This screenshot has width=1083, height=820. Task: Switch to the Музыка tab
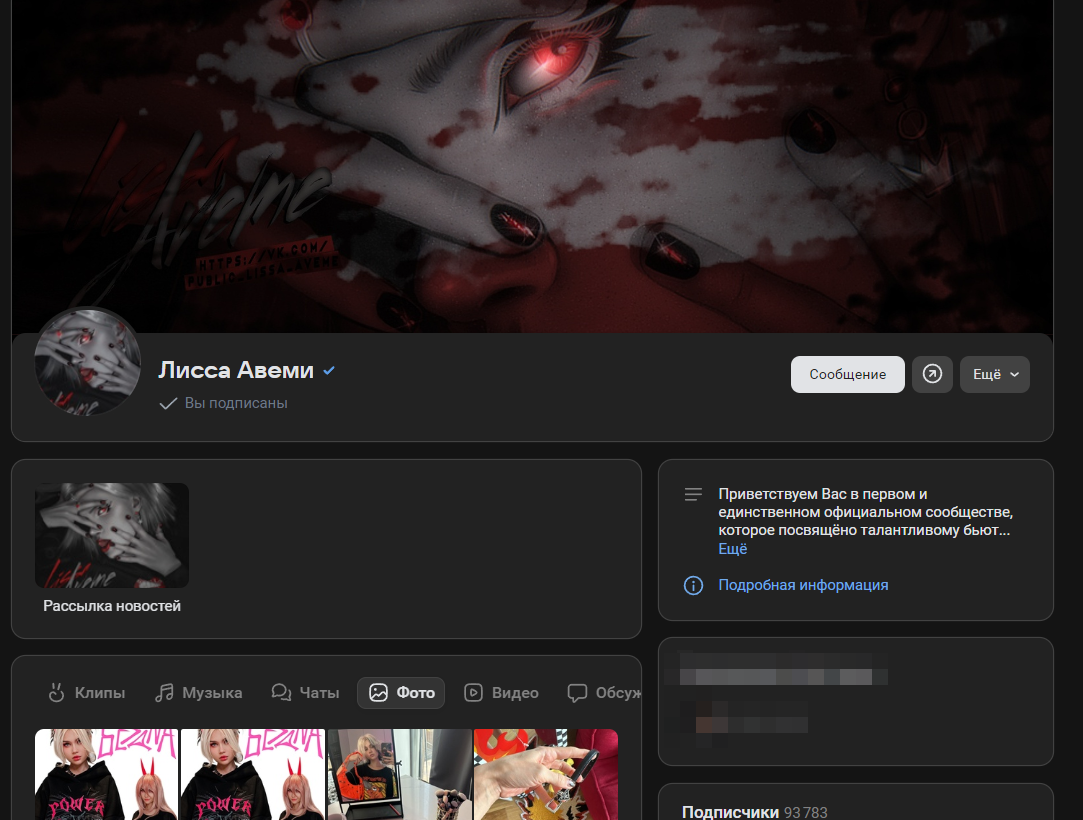click(198, 693)
